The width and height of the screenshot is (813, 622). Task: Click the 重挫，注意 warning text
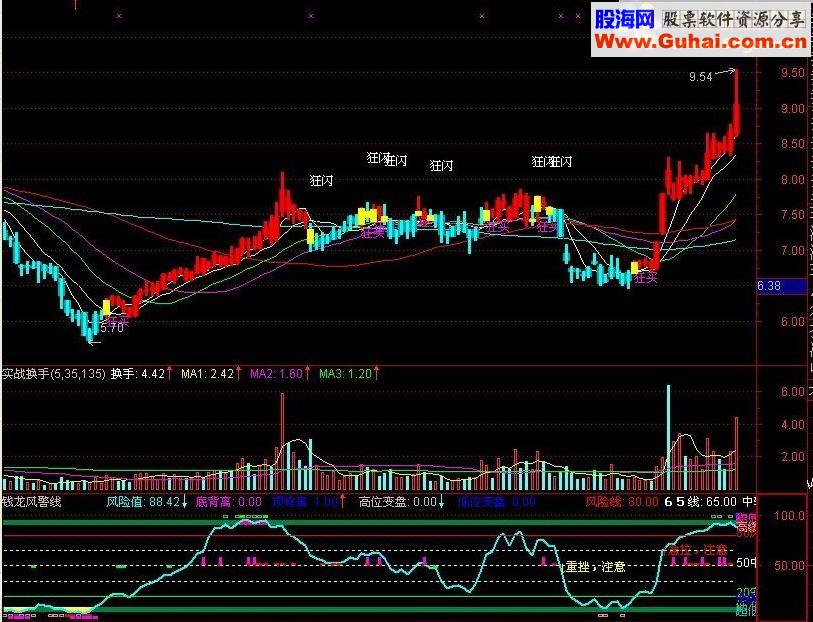(x=595, y=567)
